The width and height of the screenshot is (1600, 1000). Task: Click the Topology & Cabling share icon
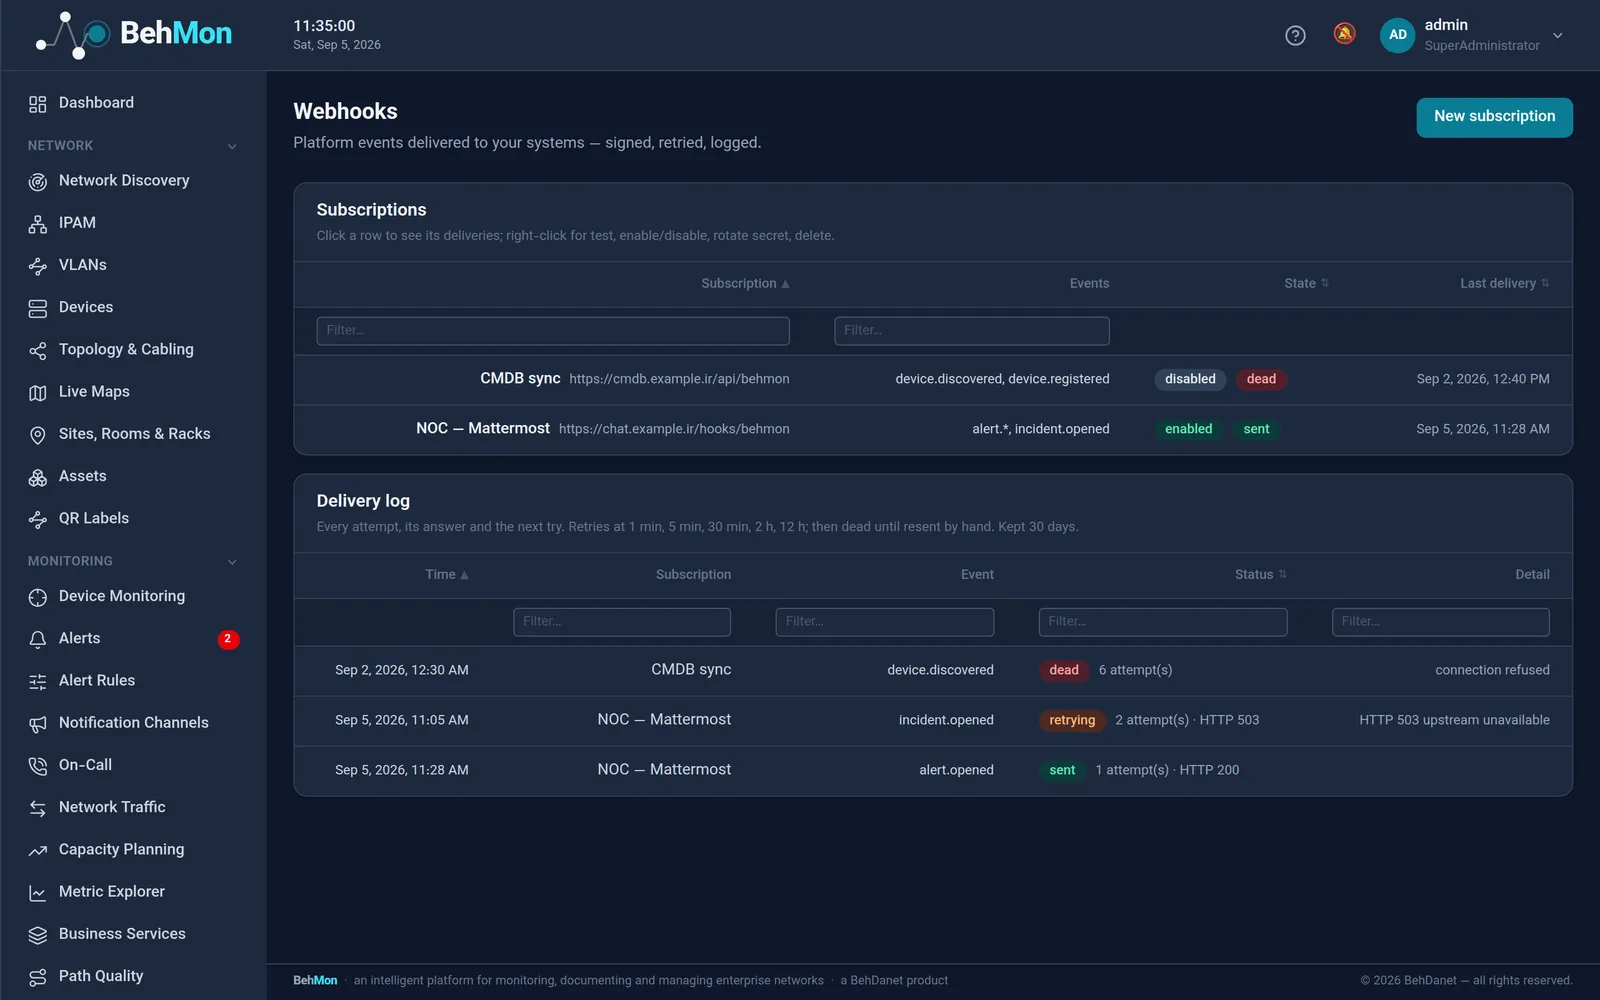[x=38, y=351]
